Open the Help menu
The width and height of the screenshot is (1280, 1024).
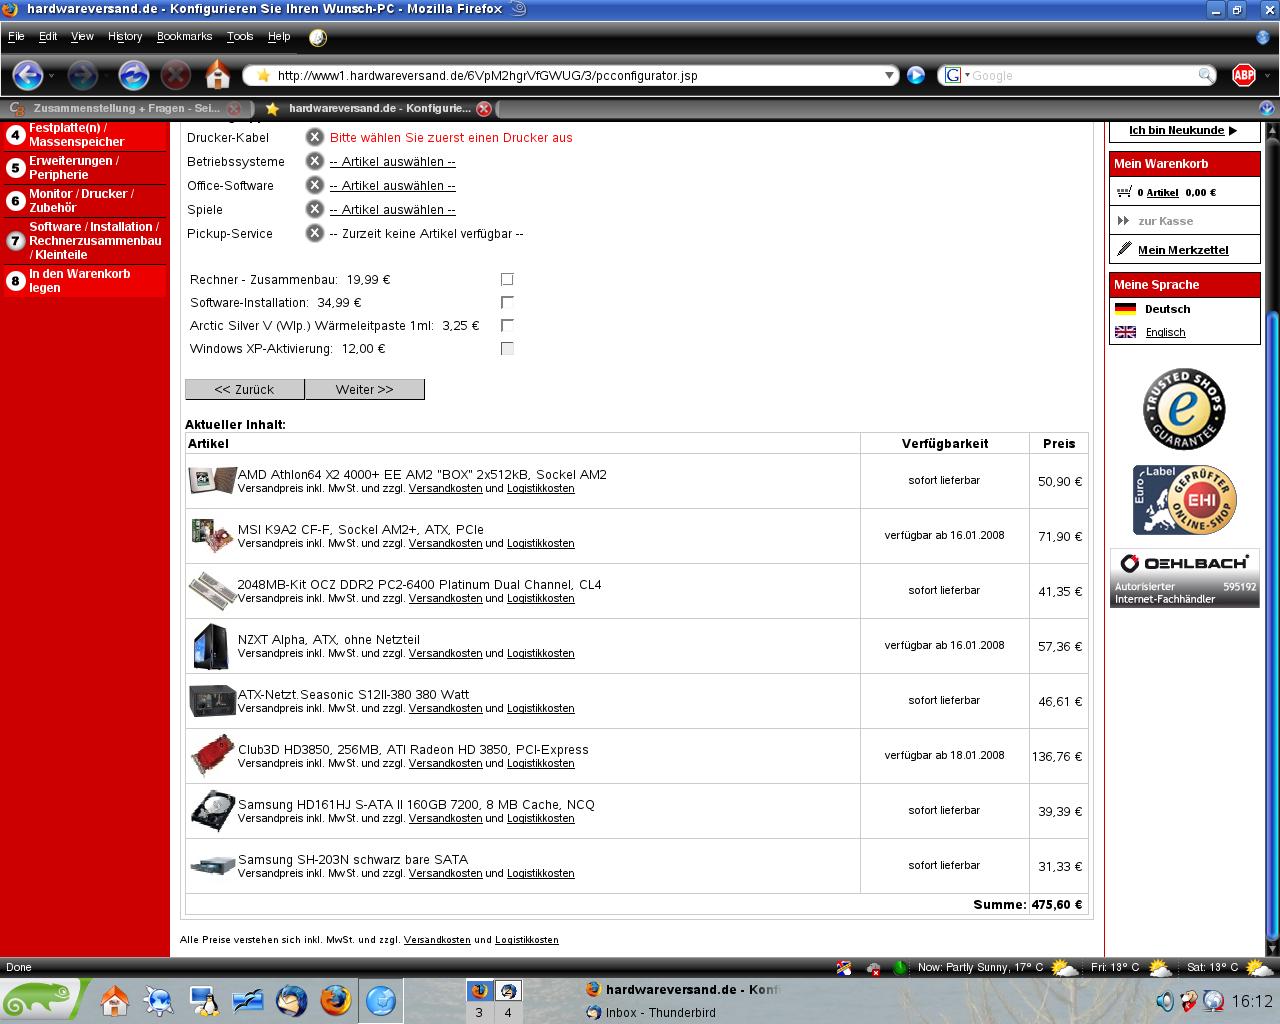point(279,36)
